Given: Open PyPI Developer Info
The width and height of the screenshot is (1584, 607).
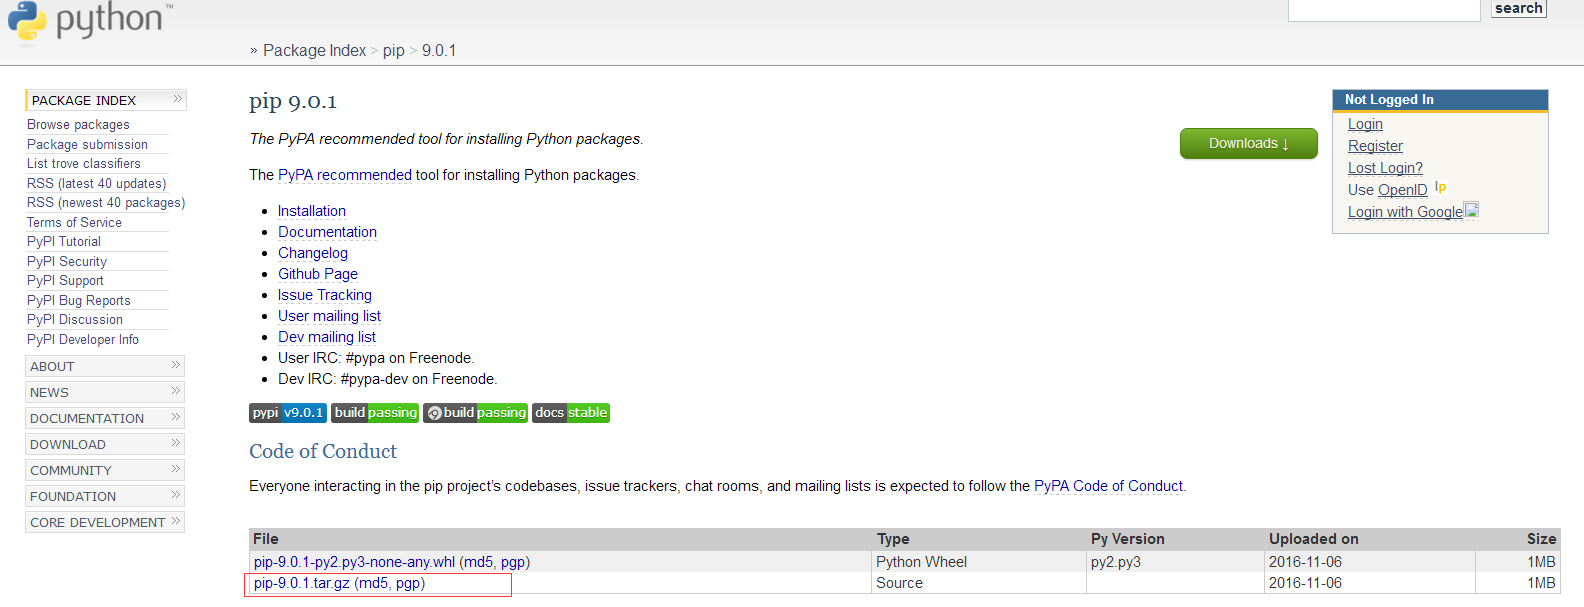Looking at the screenshot, I should click(x=83, y=339).
